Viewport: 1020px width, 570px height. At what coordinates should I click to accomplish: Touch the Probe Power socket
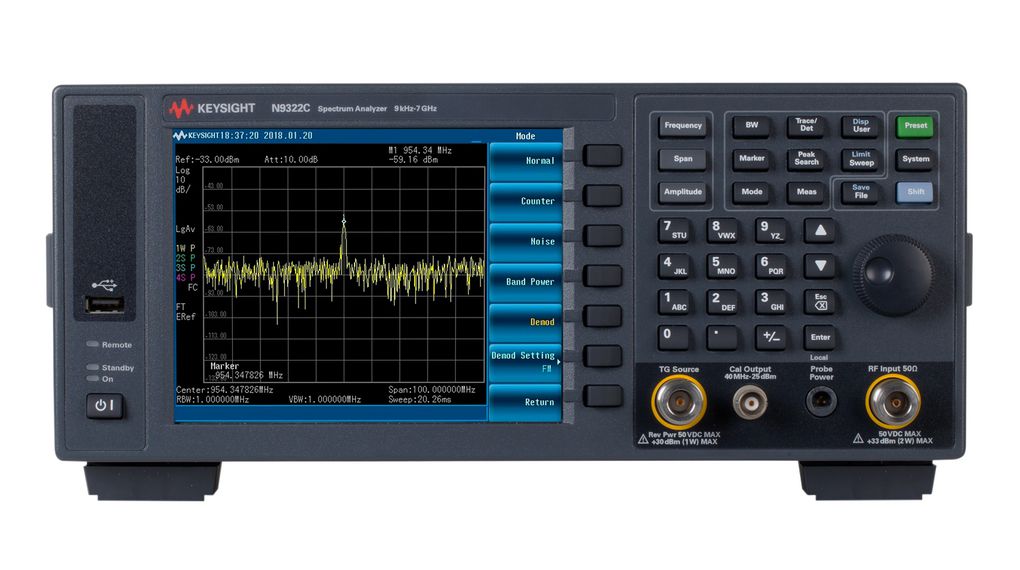[x=821, y=400]
